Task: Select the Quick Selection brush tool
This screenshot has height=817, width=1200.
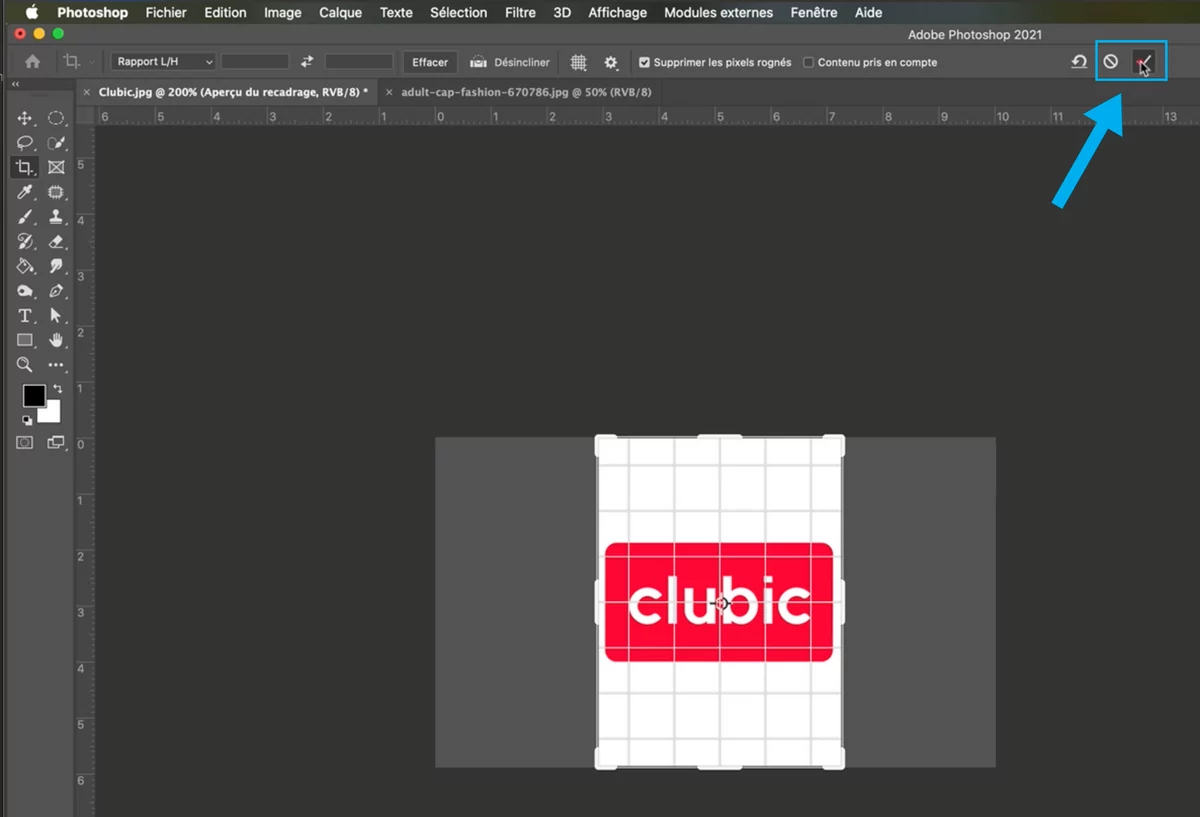Action: [x=56, y=143]
